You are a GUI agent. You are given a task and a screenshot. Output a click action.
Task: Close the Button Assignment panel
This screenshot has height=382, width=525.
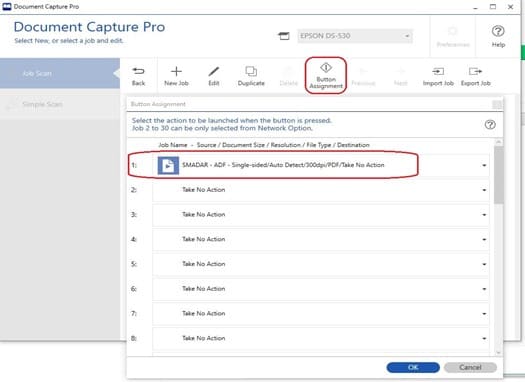[497, 104]
